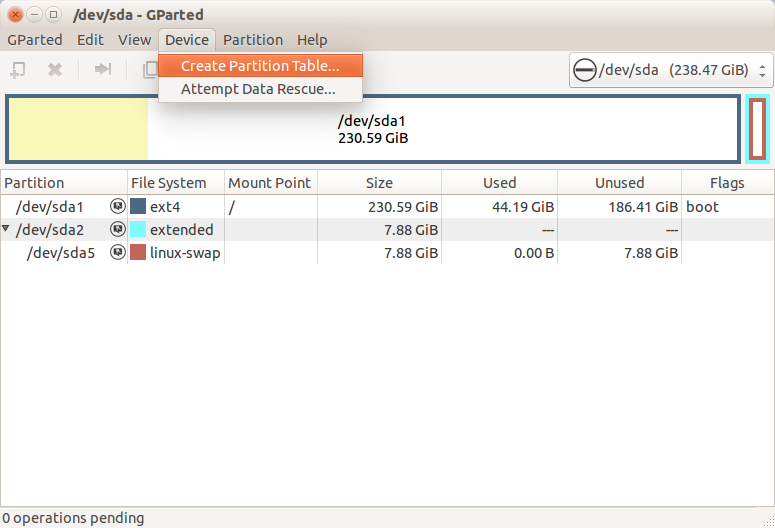
Task: Sort by the Used column header
Action: coord(499,183)
